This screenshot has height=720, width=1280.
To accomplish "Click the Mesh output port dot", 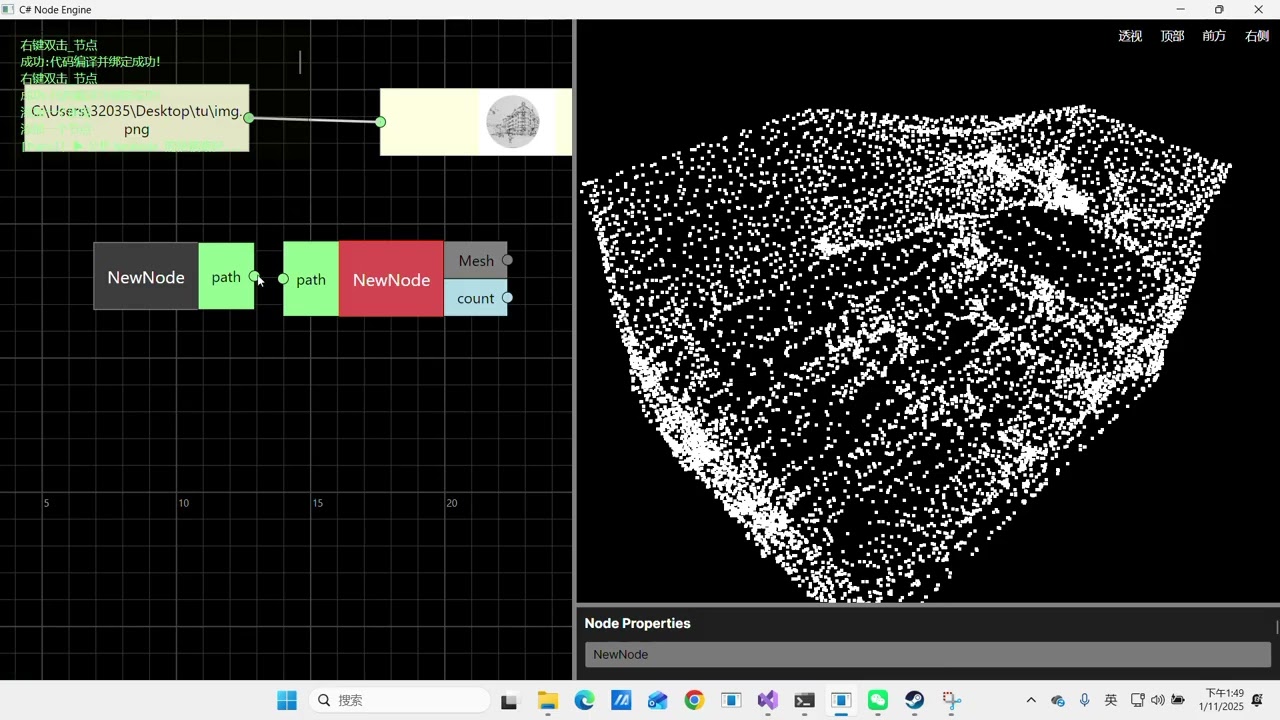I will (508, 260).
